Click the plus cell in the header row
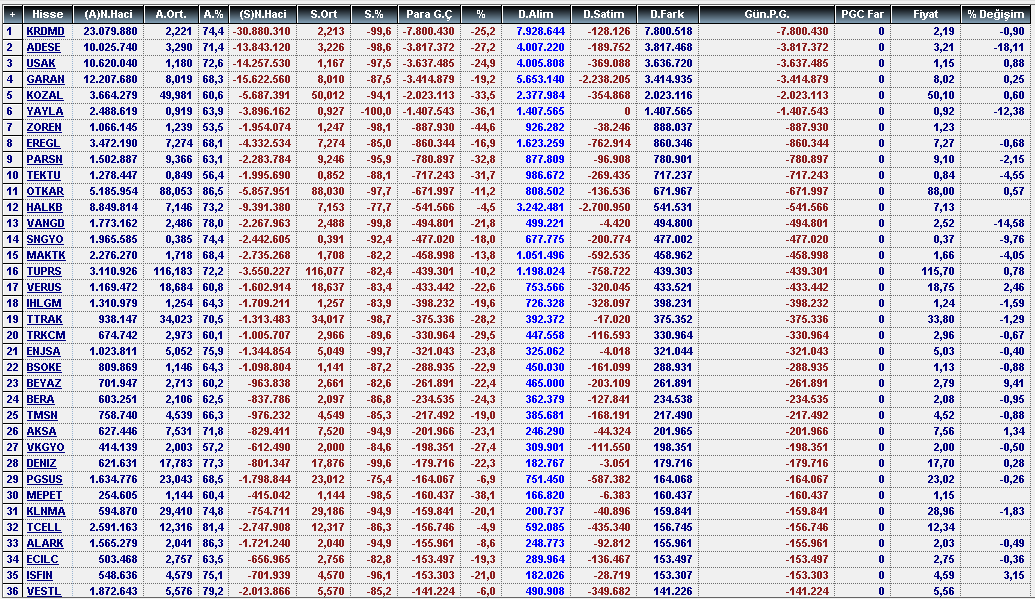Screen dimensions: 1035x599 tap(12, 15)
